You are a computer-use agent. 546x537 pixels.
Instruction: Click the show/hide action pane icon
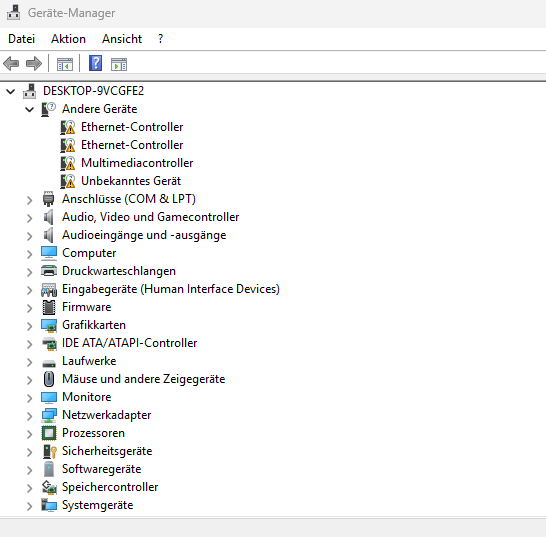click(119, 64)
